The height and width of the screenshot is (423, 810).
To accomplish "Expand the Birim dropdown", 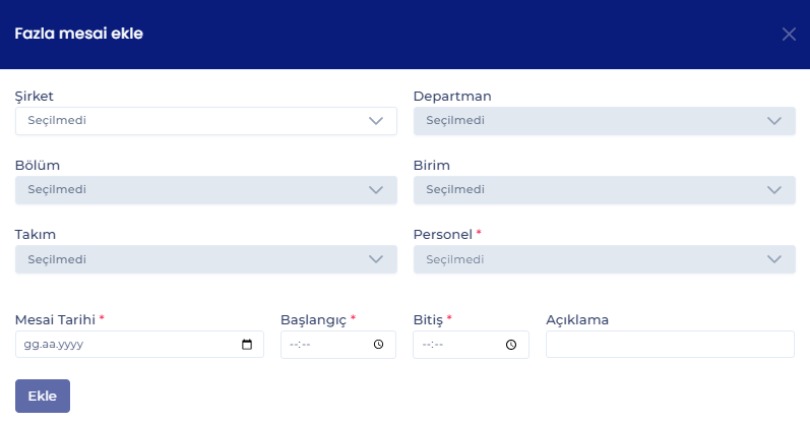I will coord(590,190).
